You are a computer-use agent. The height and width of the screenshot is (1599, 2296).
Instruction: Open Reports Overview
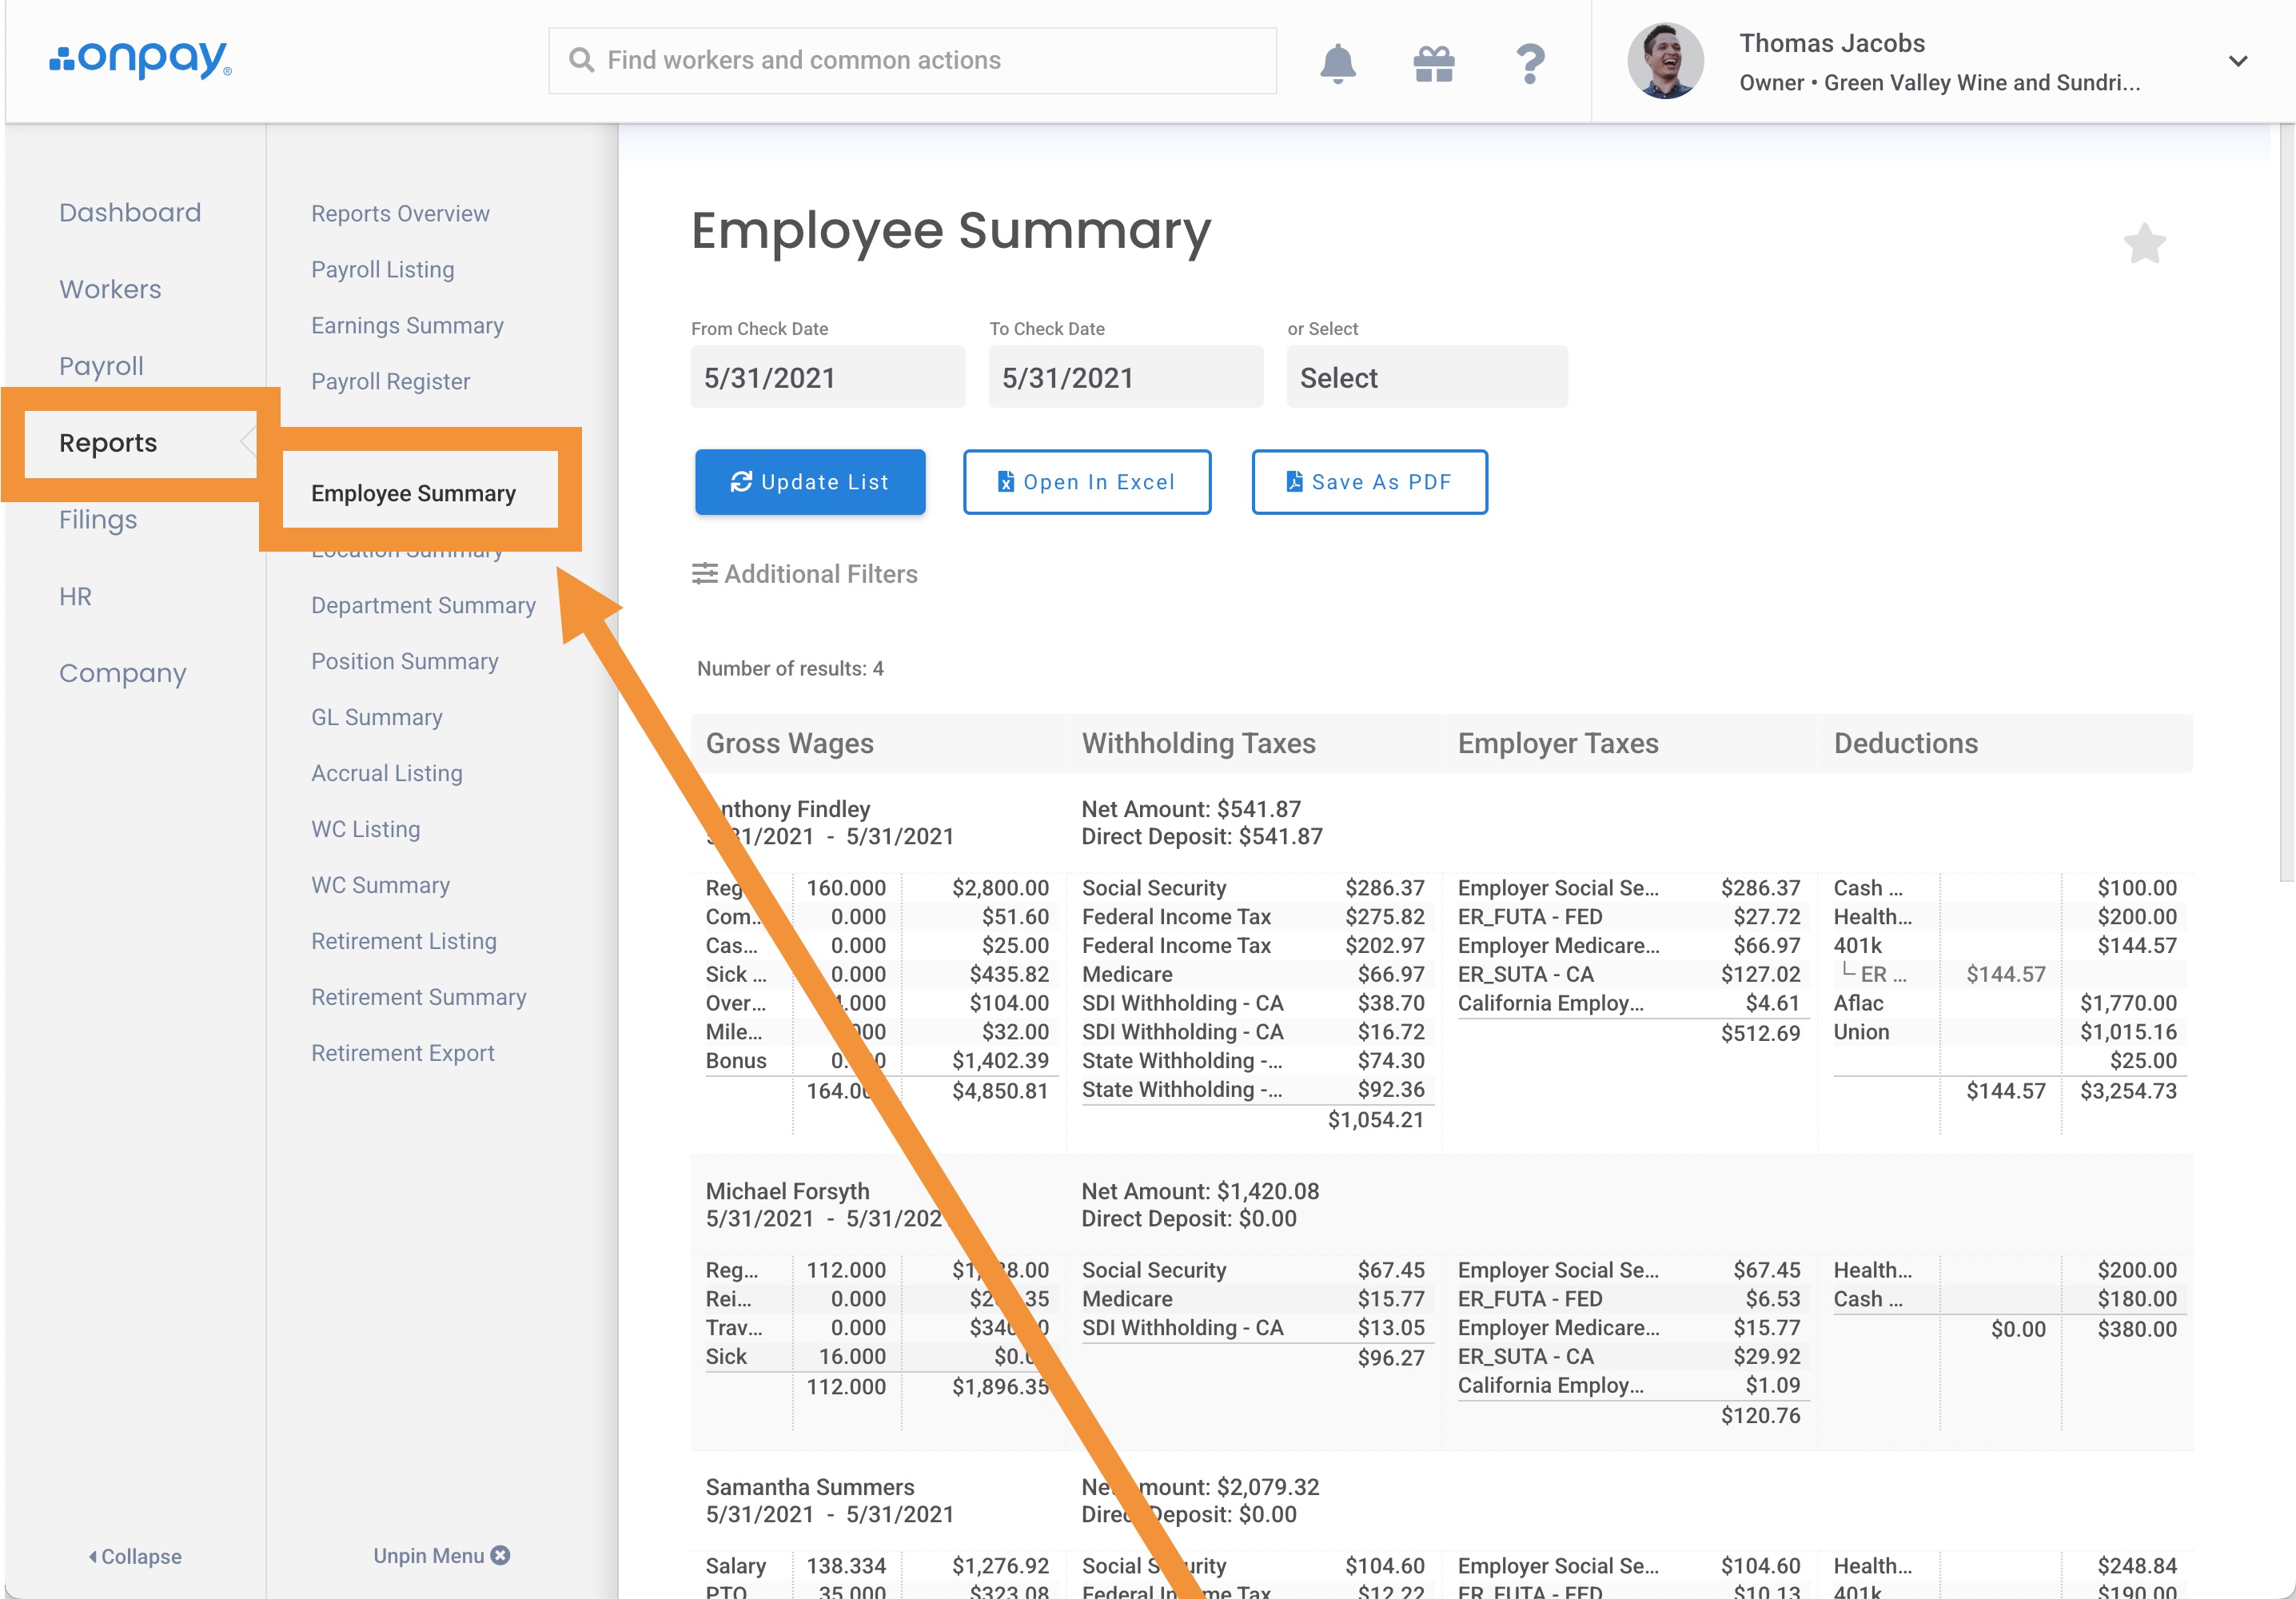coord(400,213)
